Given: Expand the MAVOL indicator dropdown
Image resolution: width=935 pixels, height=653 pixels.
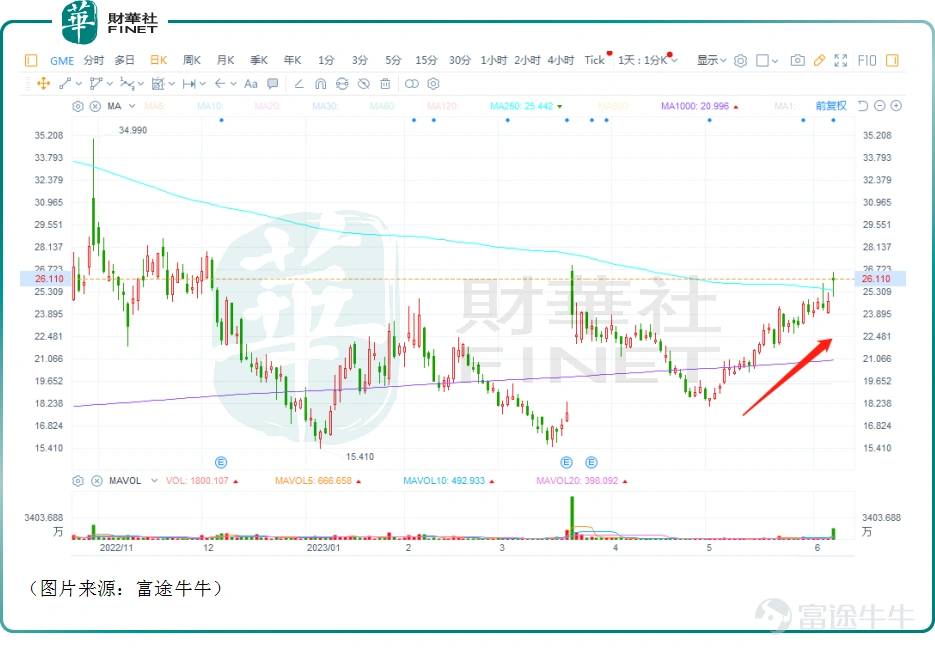Looking at the screenshot, I should coord(154,481).
